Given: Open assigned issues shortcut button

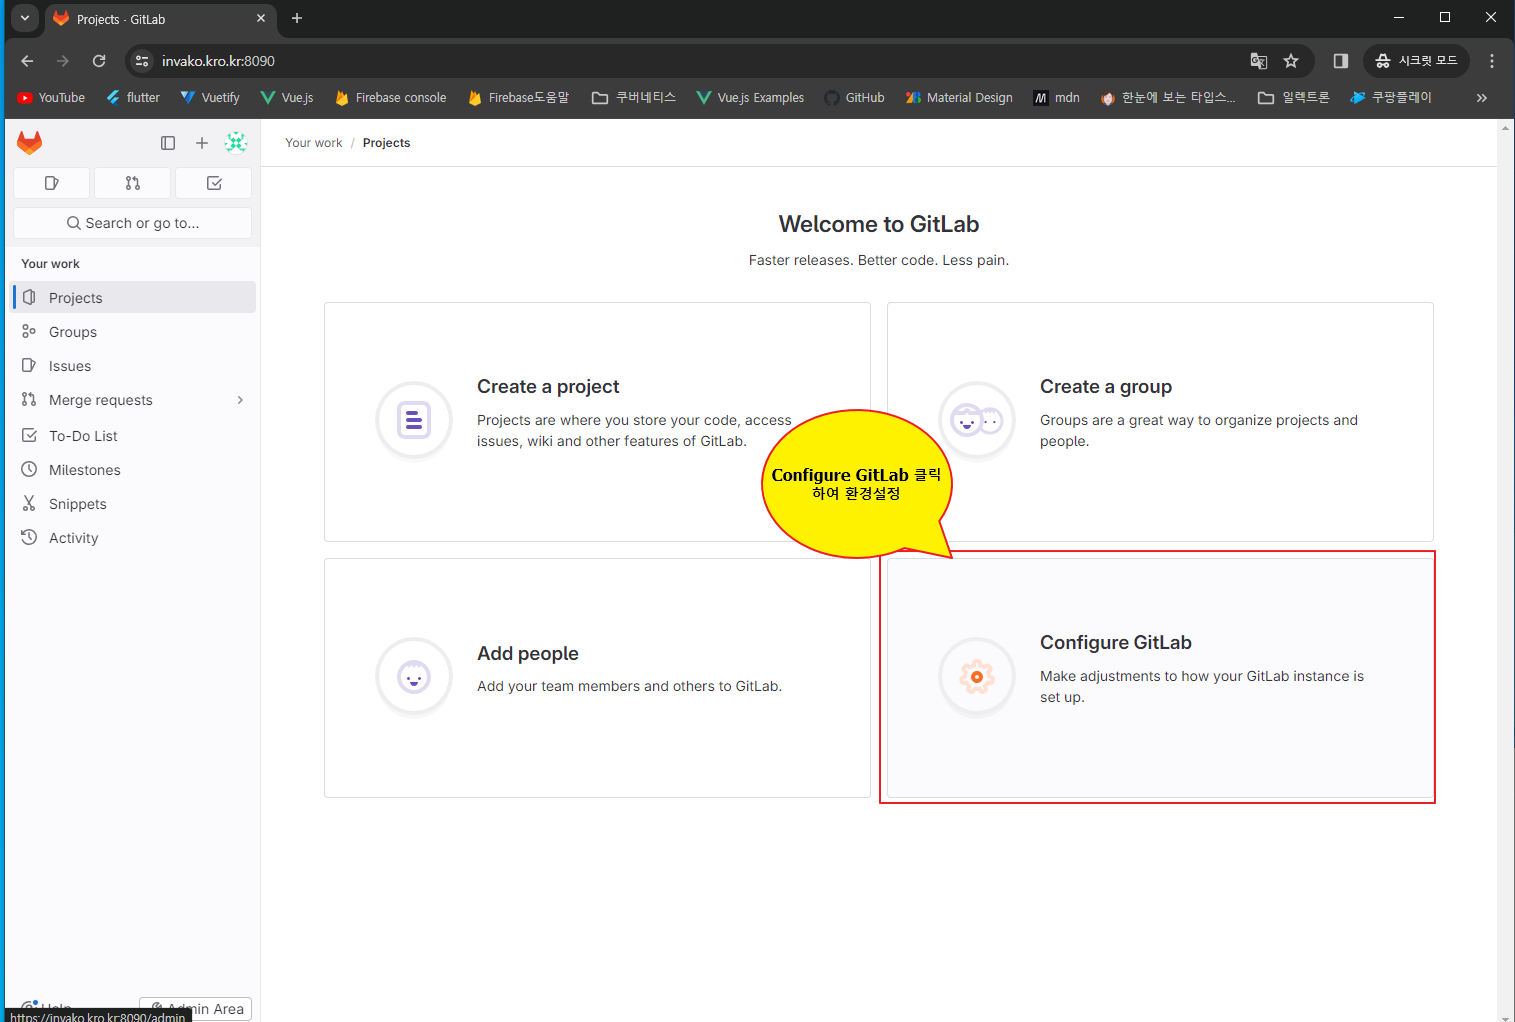Looking at the screenshot, I should pyautogui.click(x=52, y=183).
